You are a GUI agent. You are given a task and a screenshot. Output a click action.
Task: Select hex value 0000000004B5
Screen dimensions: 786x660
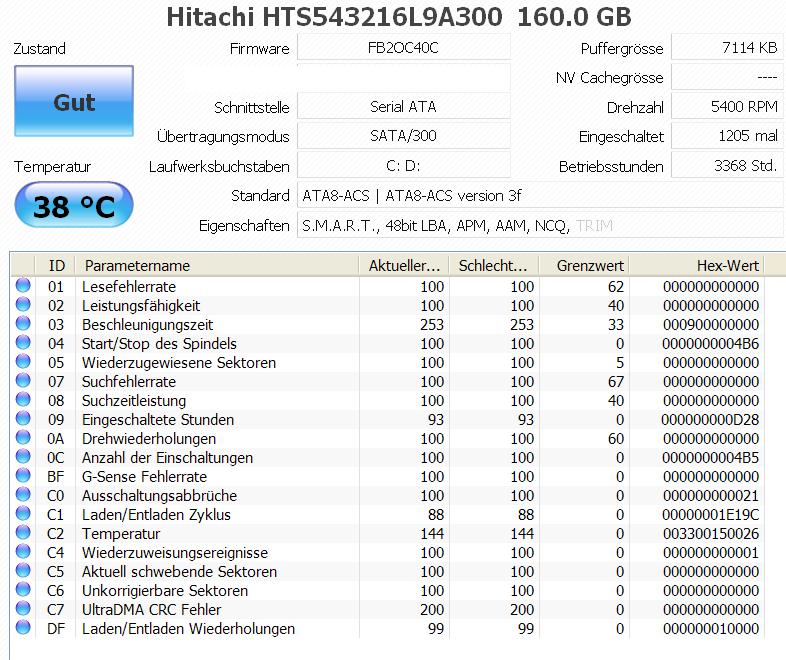[x=710, y=458]
